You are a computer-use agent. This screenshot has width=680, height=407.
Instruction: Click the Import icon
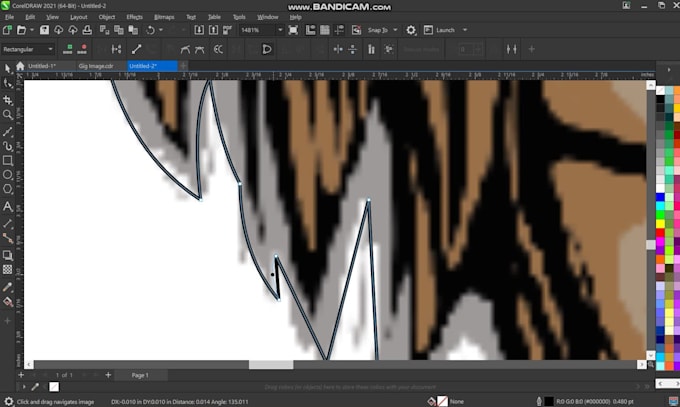pyautogui.click(x=199, y=30)
